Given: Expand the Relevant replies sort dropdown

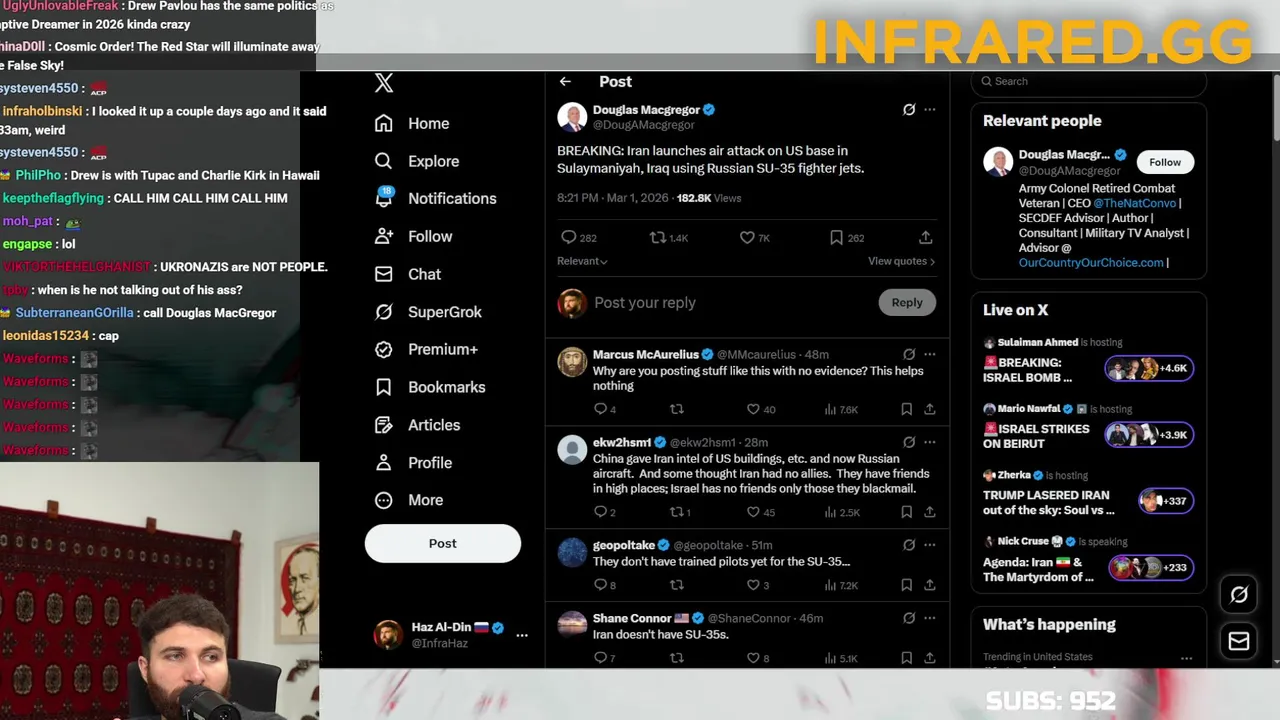Looking at the screenshot, I should click(582, 261).
